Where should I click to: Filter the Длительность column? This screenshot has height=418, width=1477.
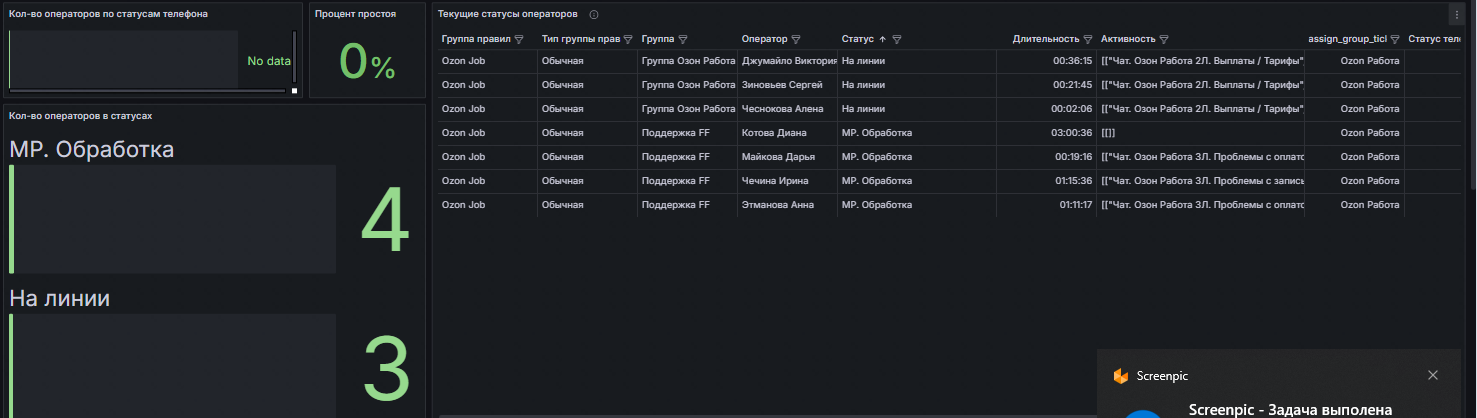pyautogui.click(x=1087, y=40)
